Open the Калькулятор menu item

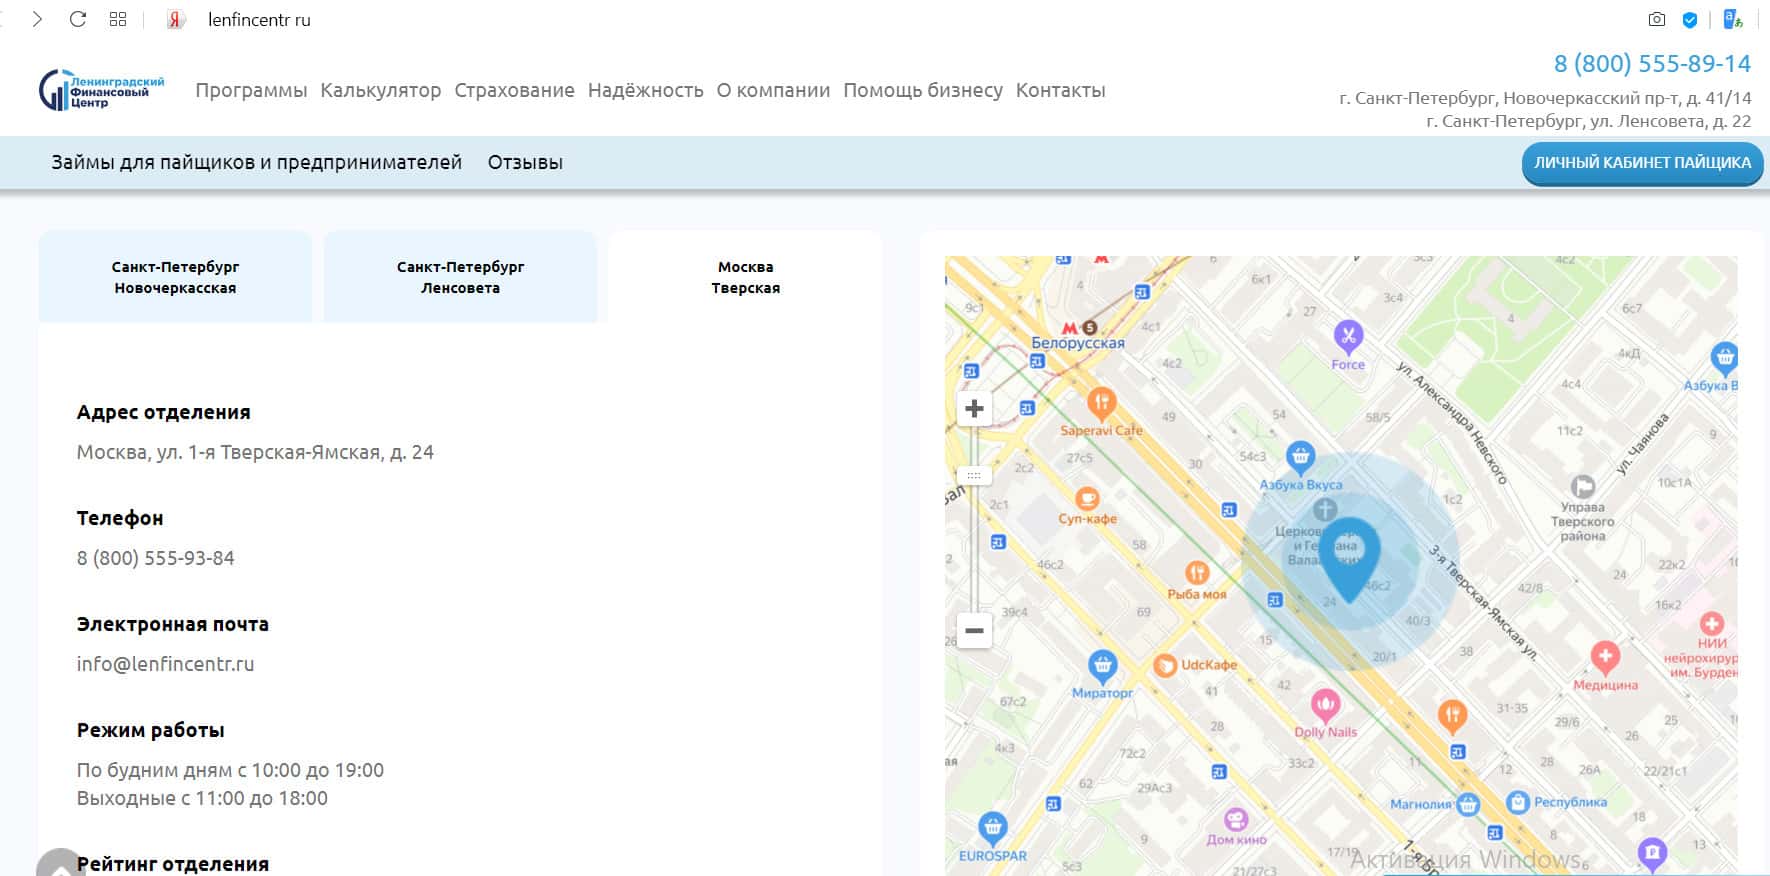click(x=380, y=90)
